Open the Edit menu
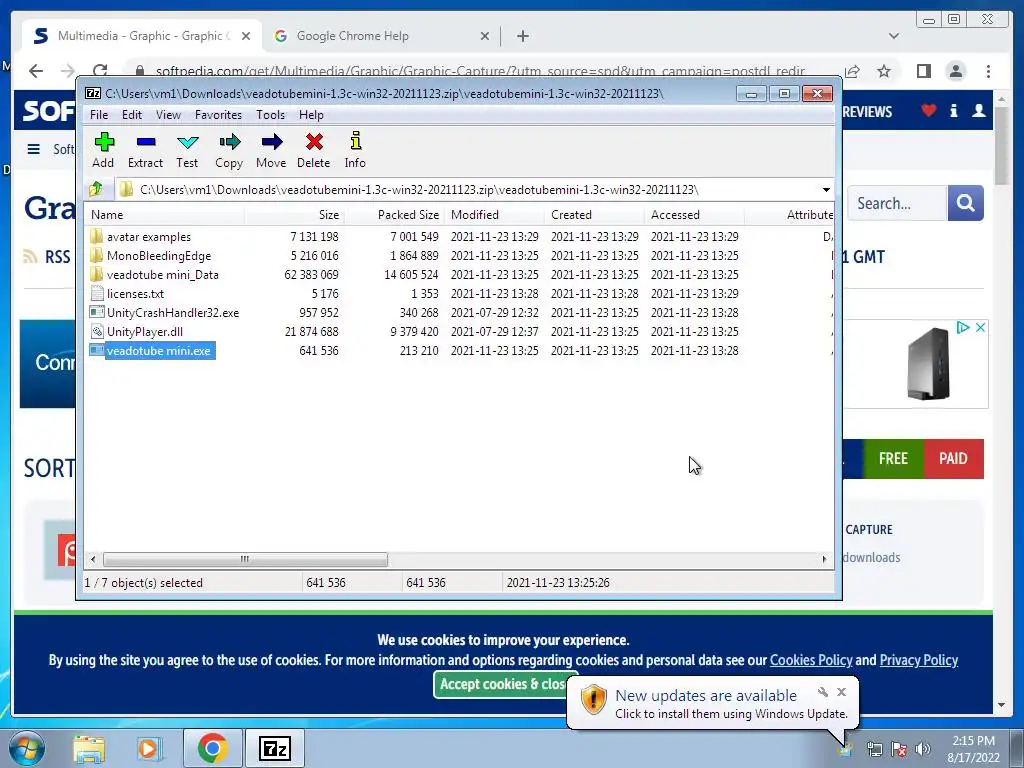The width and height of the screenshot is (1024, 768). [131, 115]
